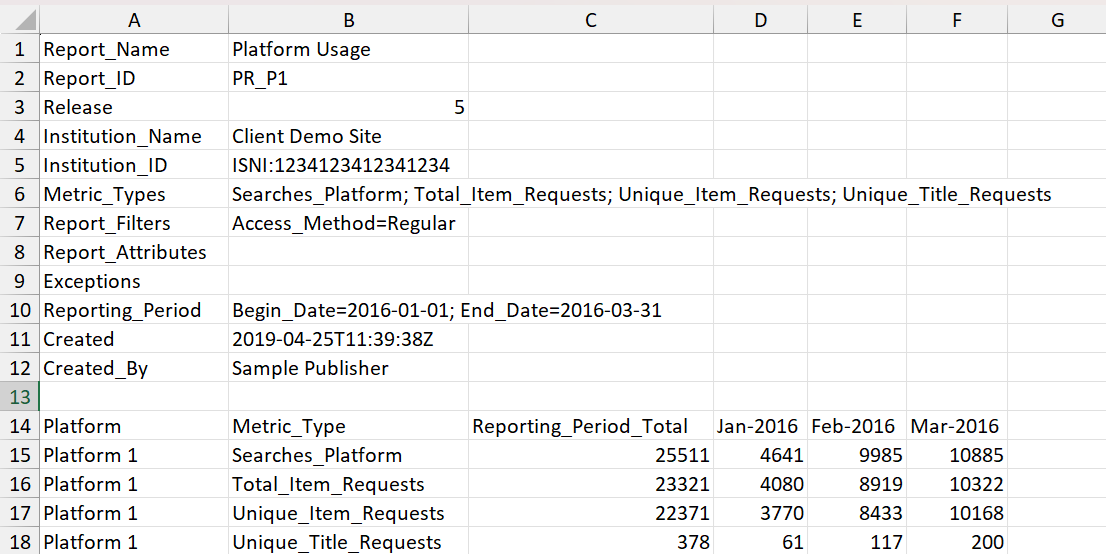Screen dimensions: 1106x554
Task: Click the Created label cell in row 11
Action: tap(134, 339)
